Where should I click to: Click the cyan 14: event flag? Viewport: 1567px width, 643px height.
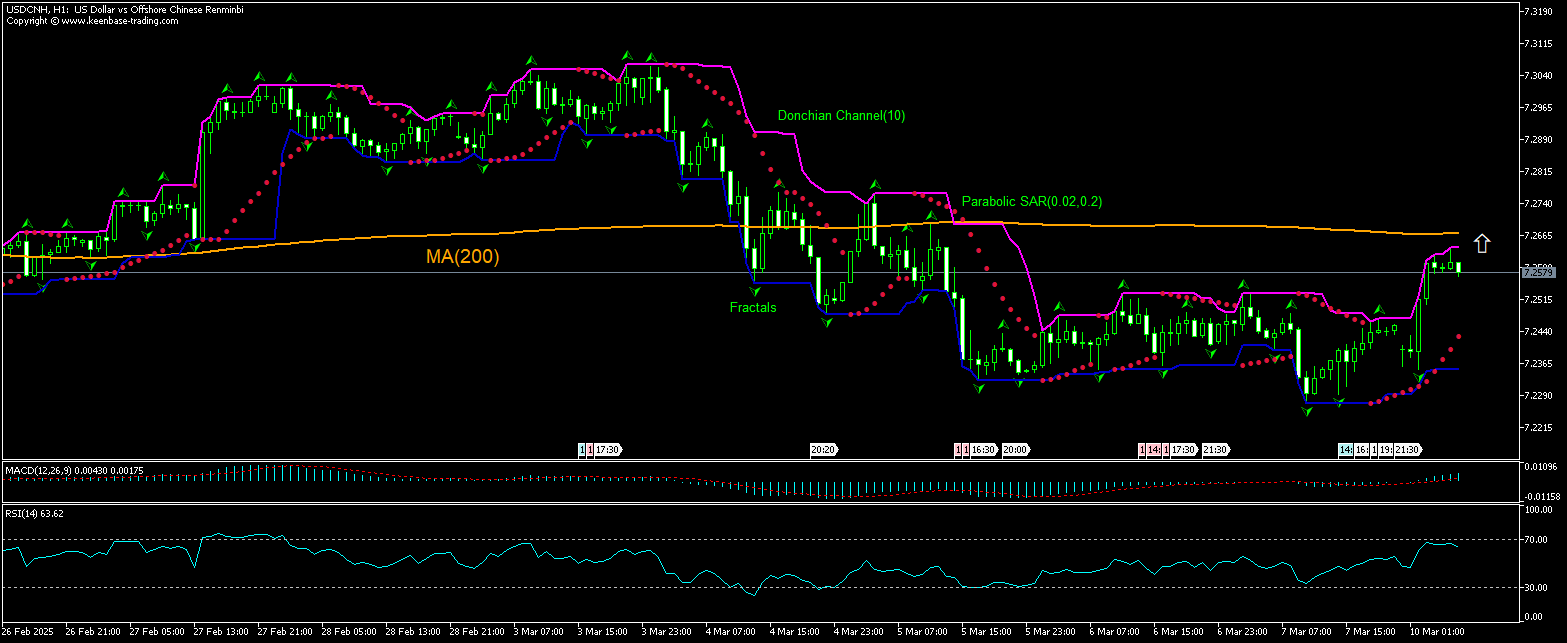pos(1346,450)
